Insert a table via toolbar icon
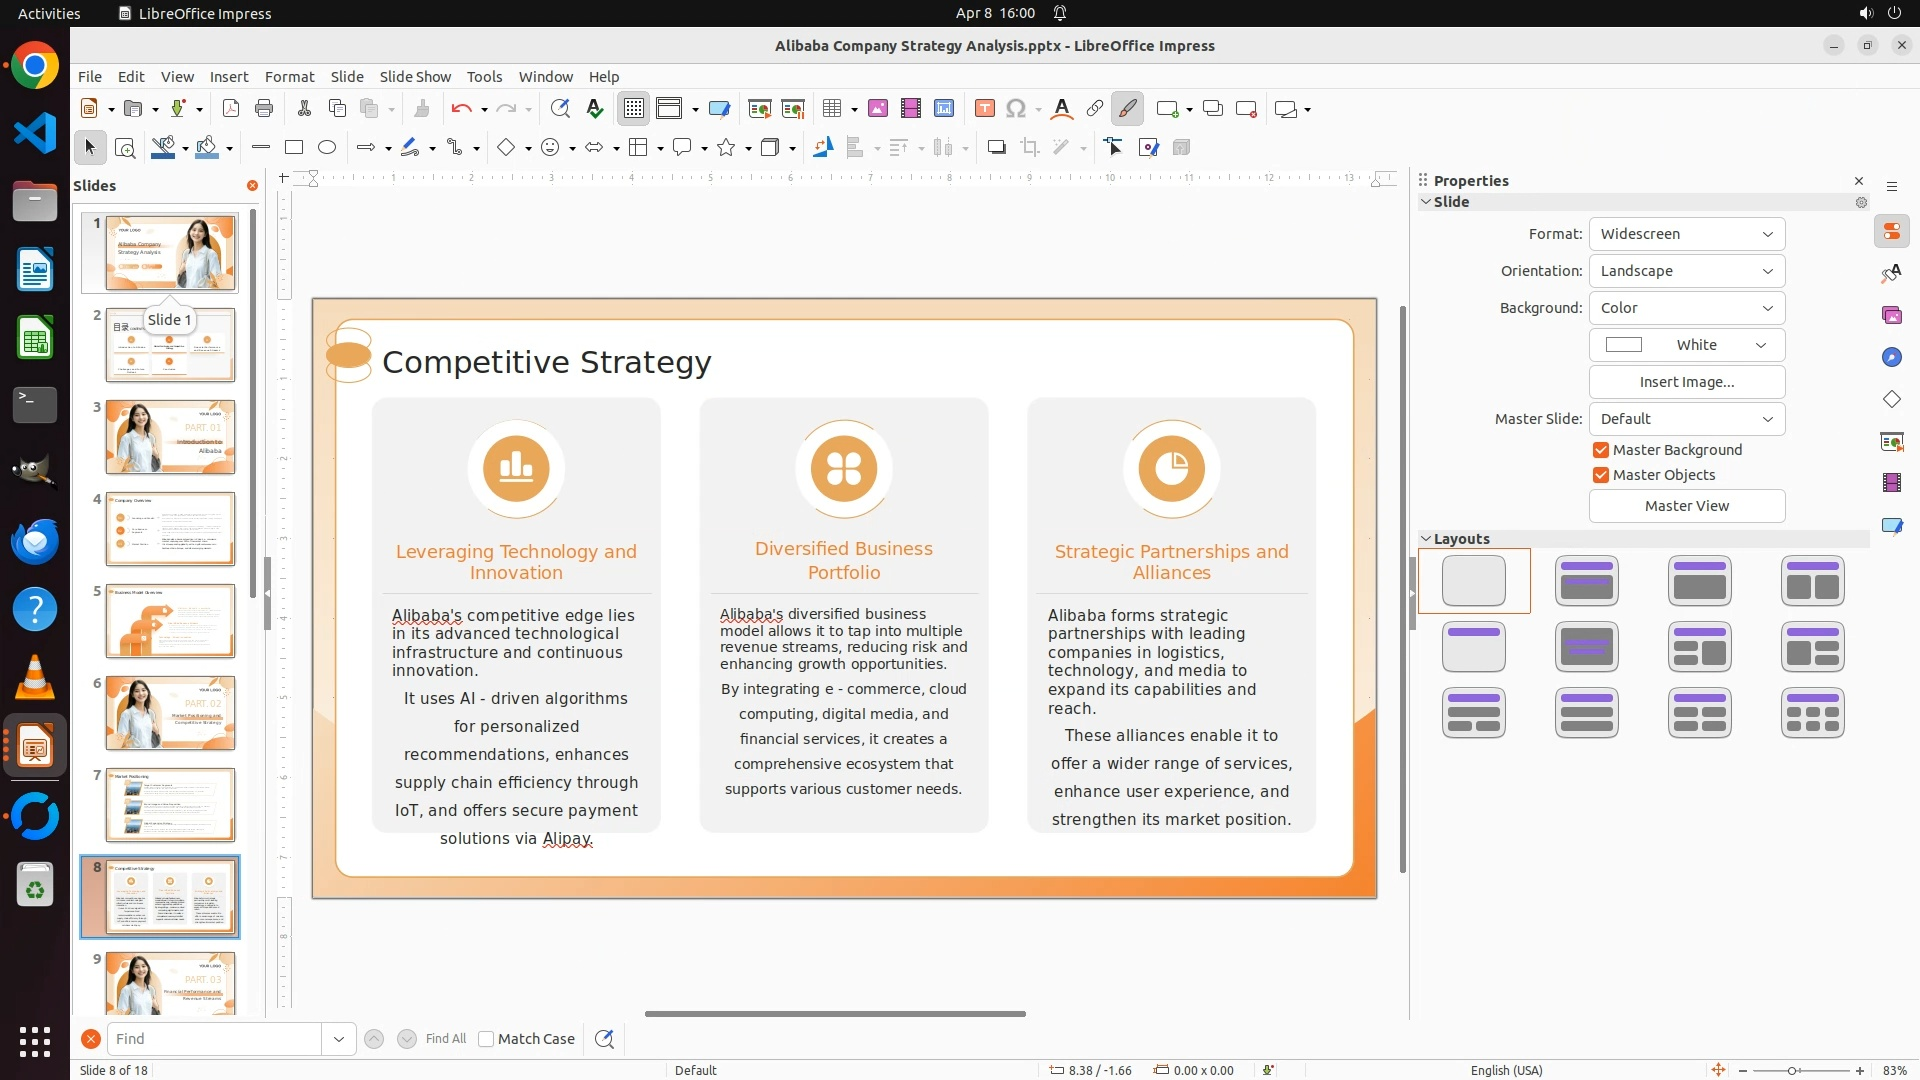The width and height of the screenshot is (1920, 1080). tap(831, 109)
